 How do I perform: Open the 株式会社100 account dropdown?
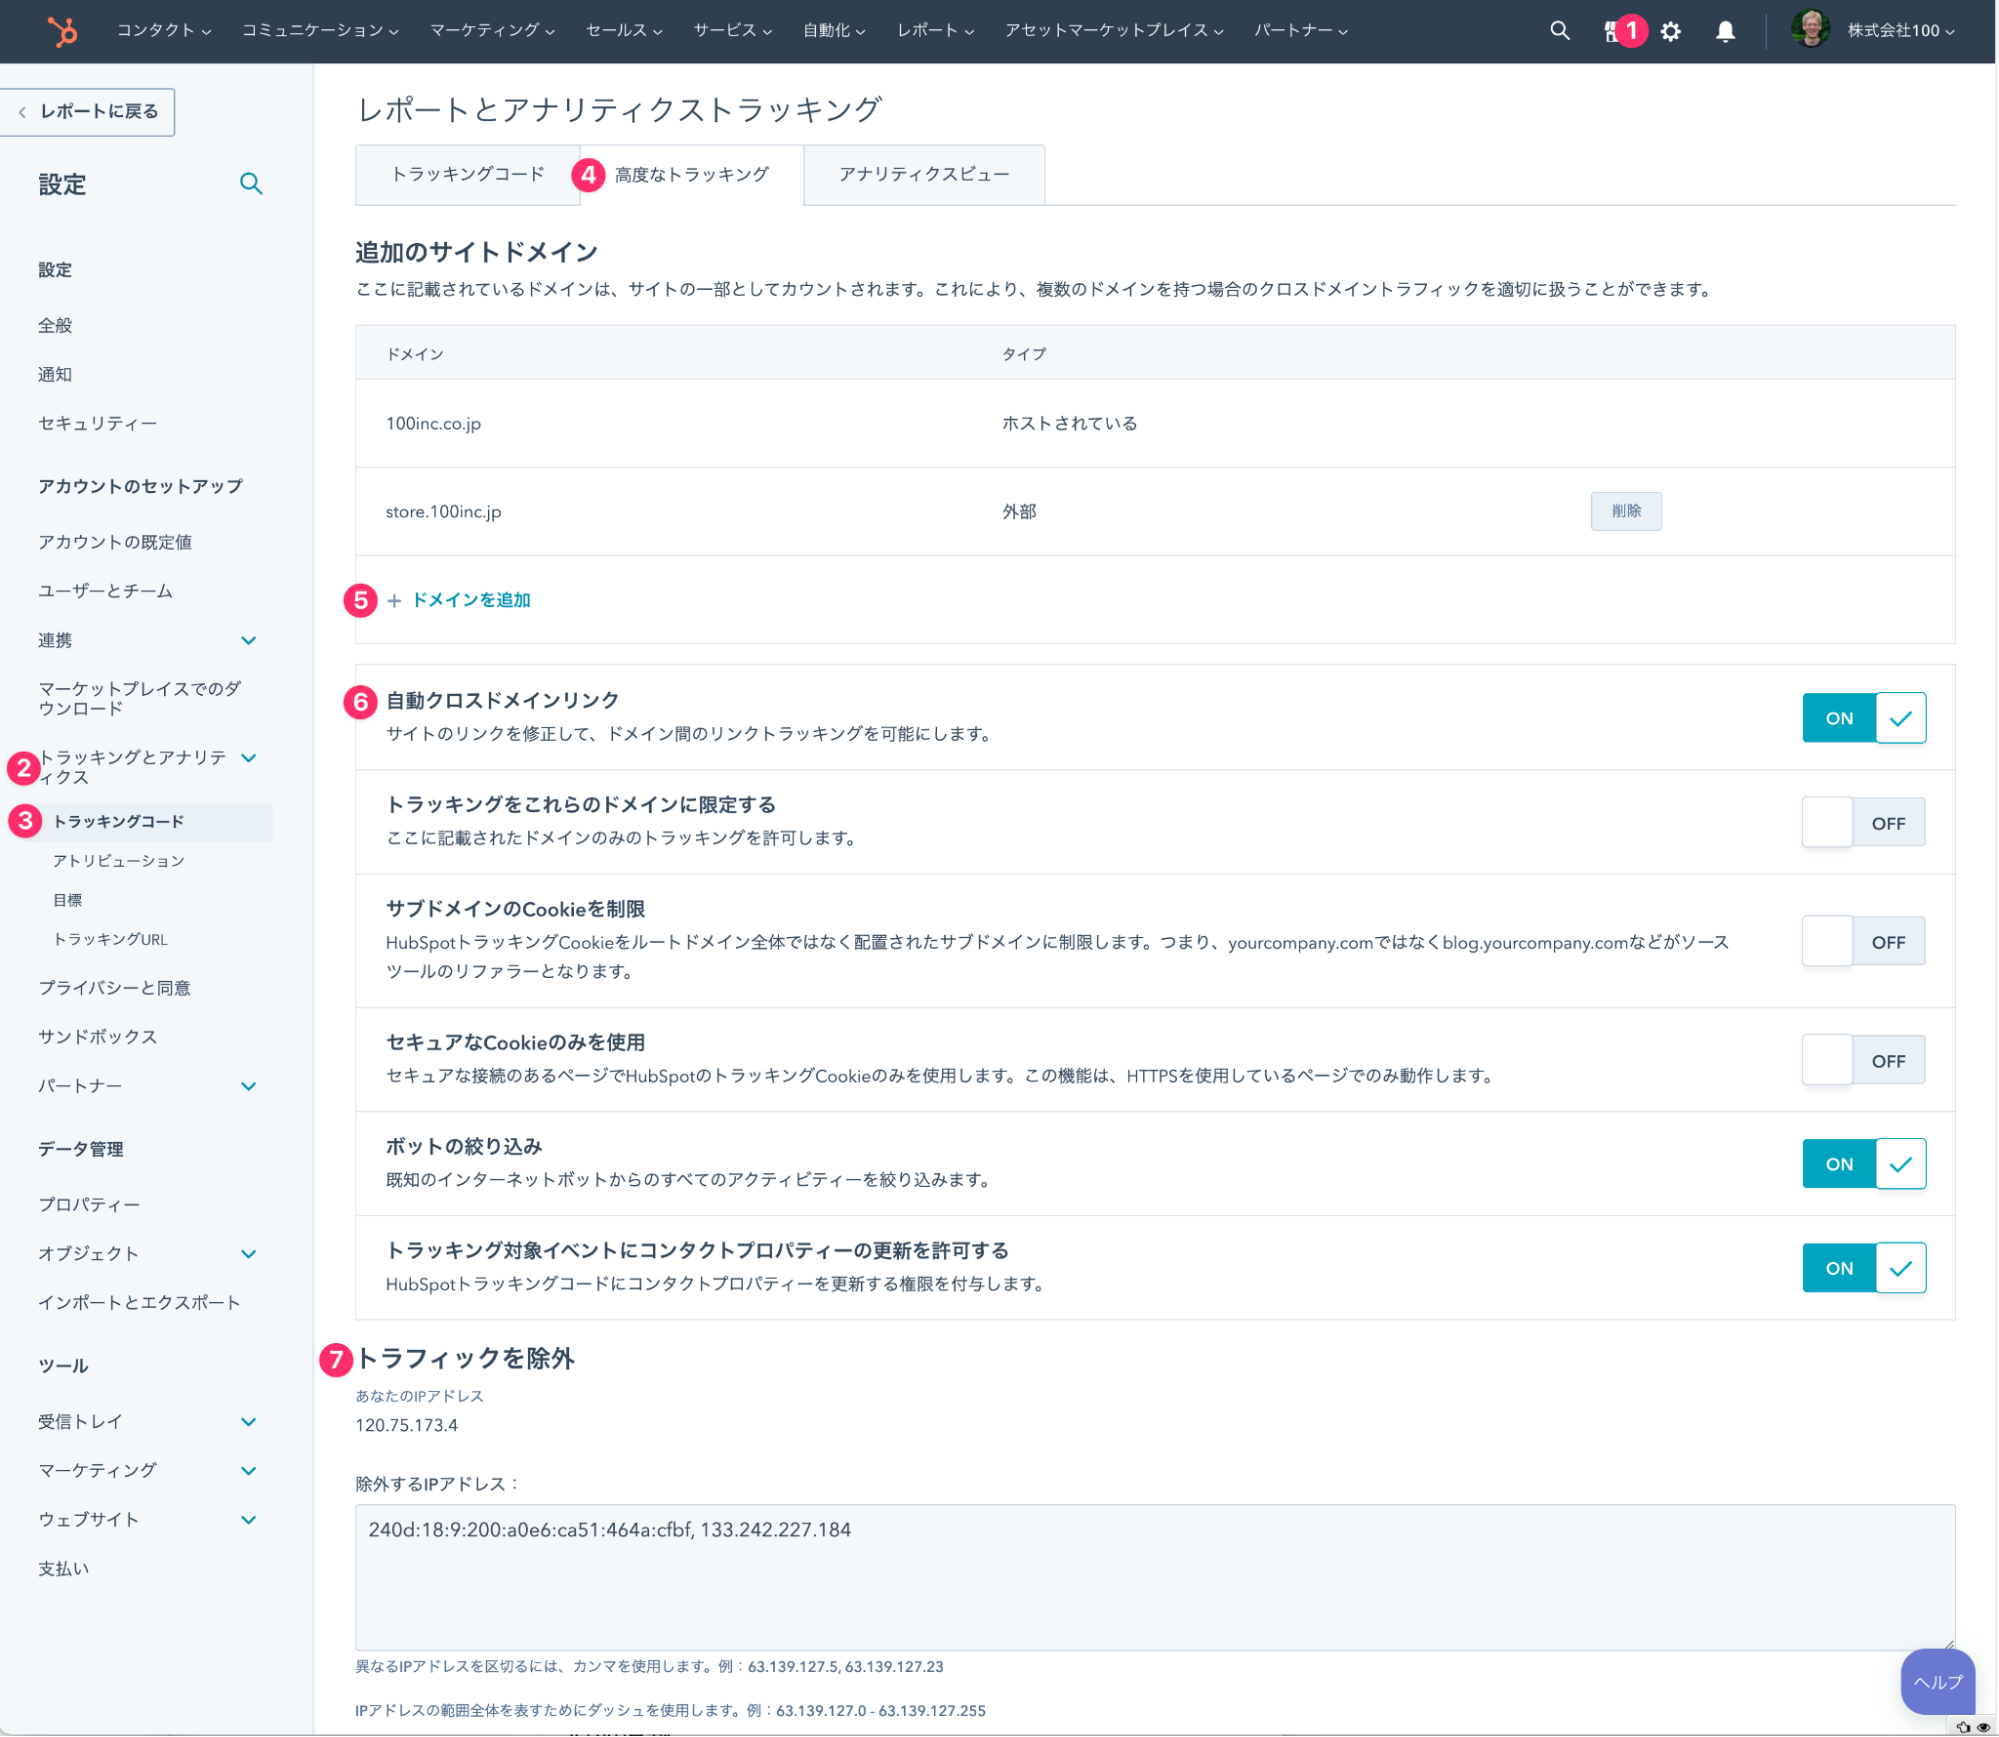1899,31
